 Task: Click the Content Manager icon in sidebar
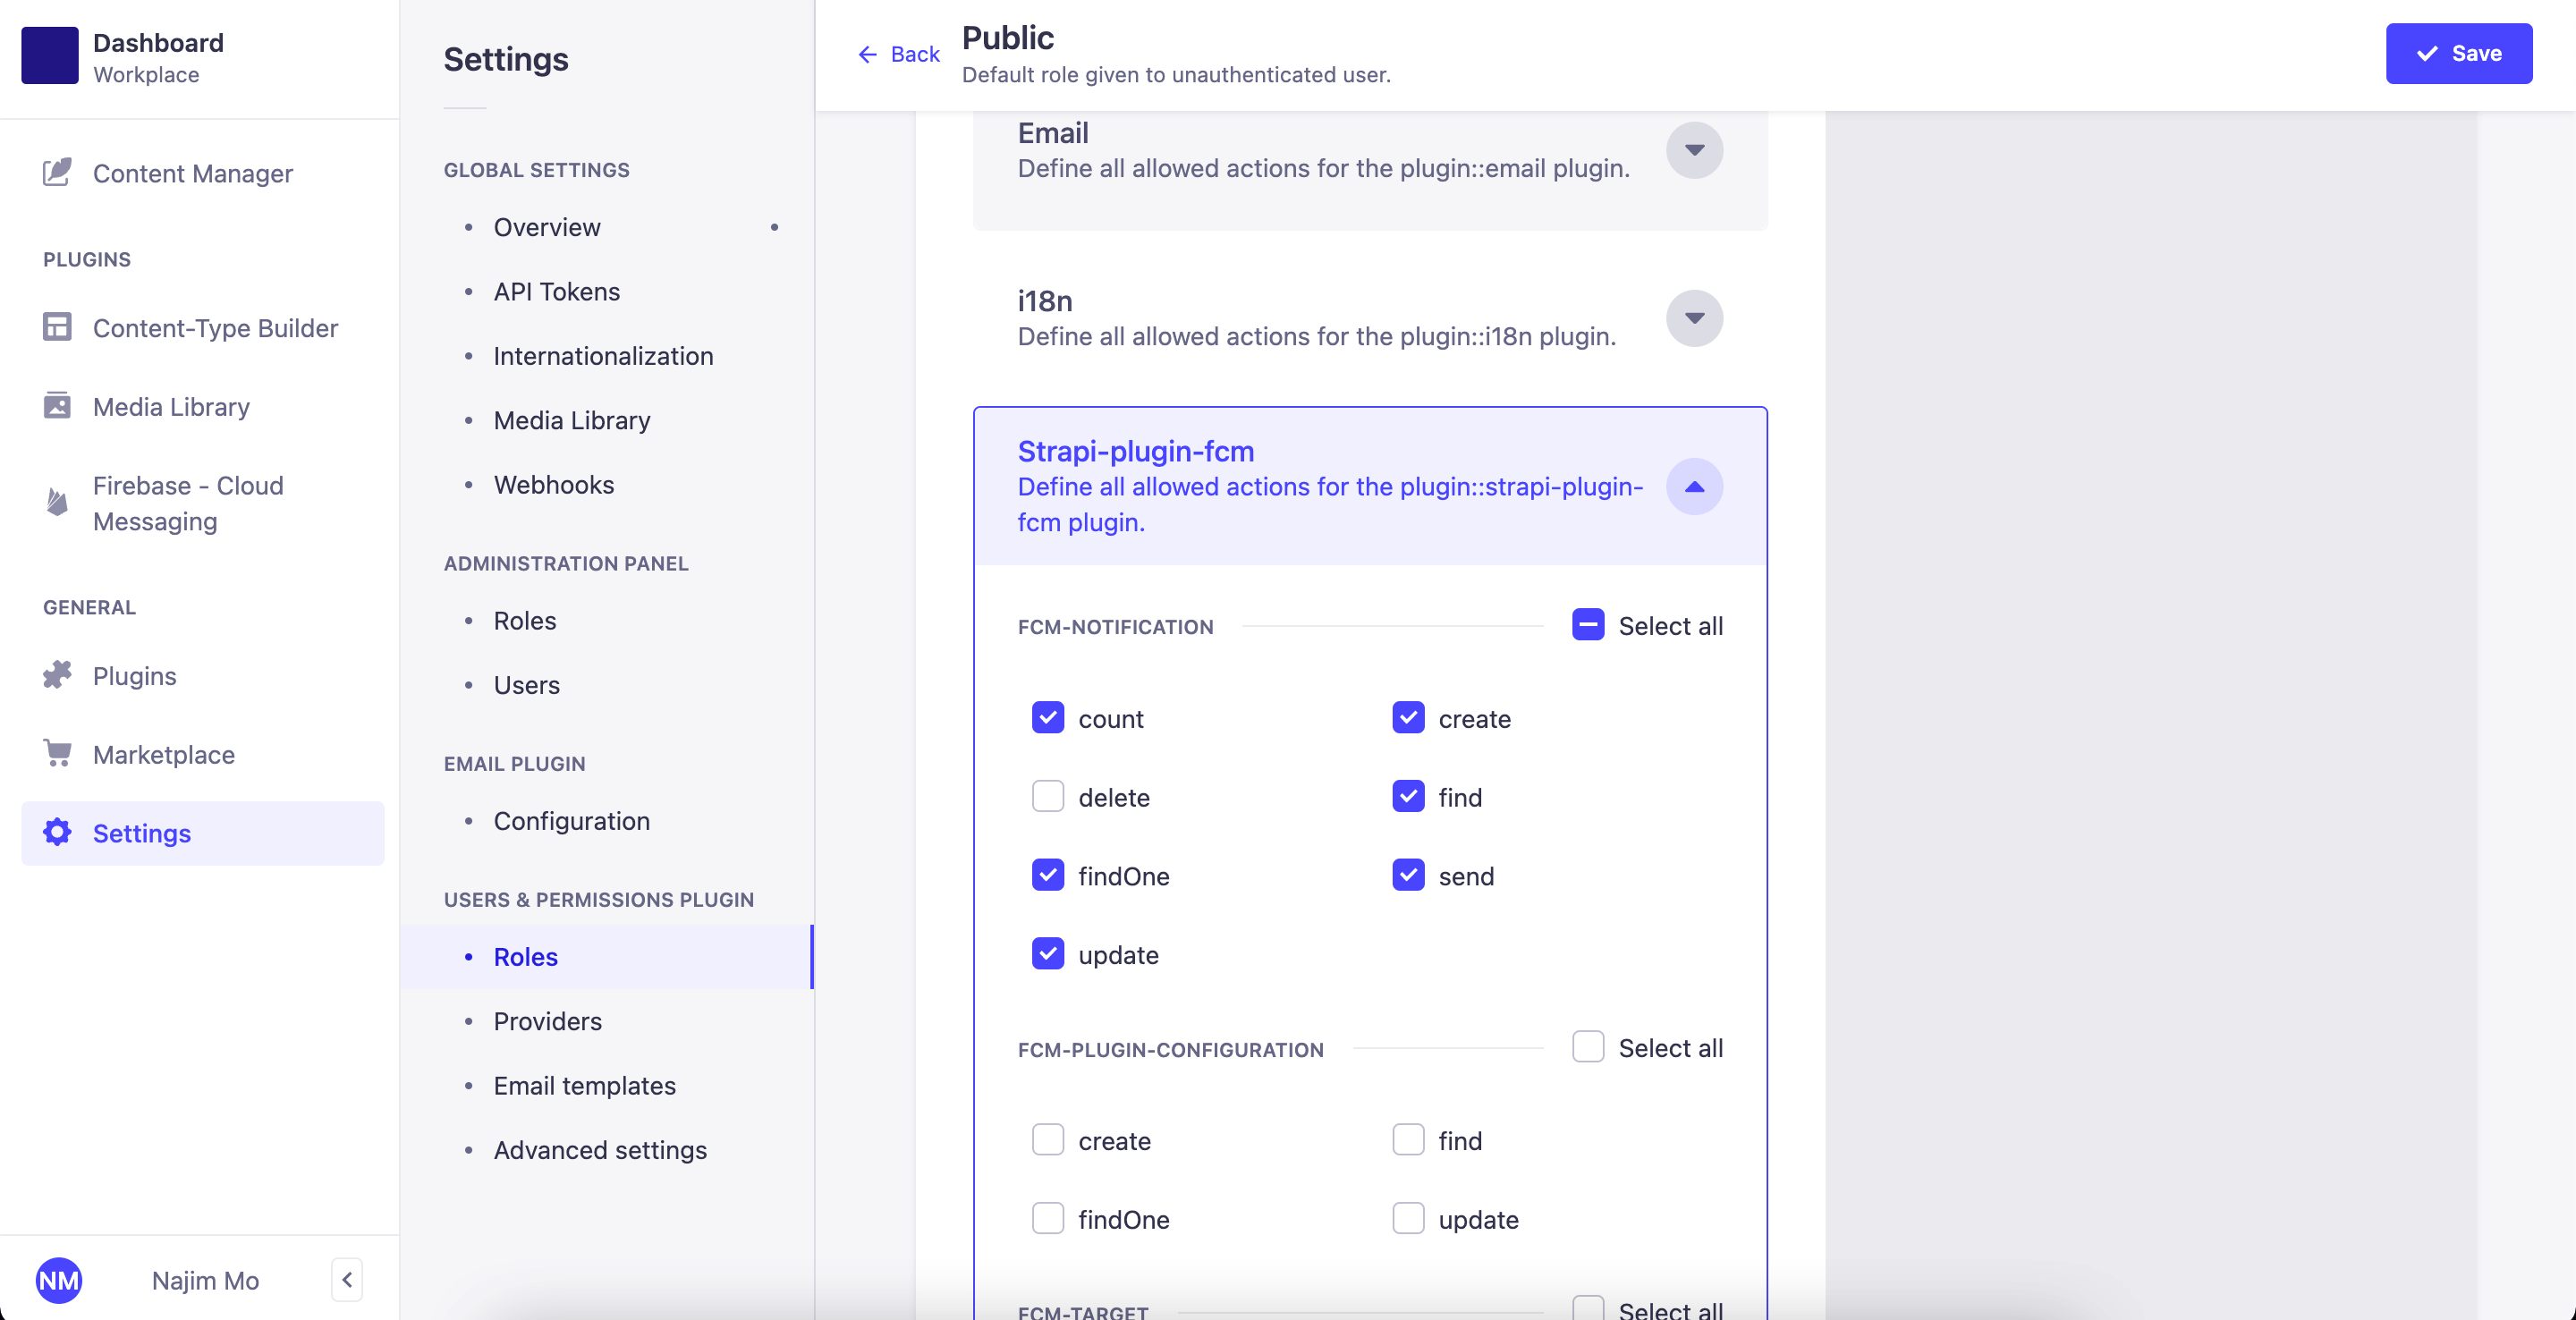pyautogui.click(x=59, y=172)
